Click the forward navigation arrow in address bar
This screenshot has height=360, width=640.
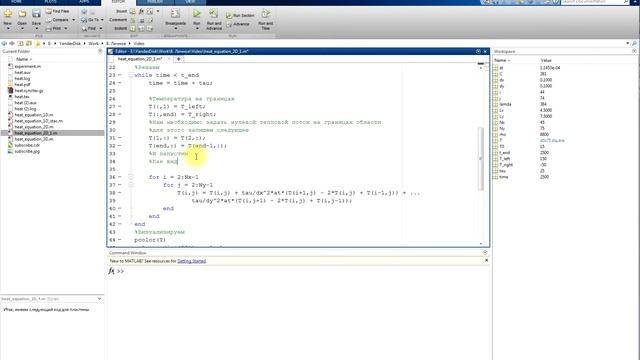[x=12, y=43]
